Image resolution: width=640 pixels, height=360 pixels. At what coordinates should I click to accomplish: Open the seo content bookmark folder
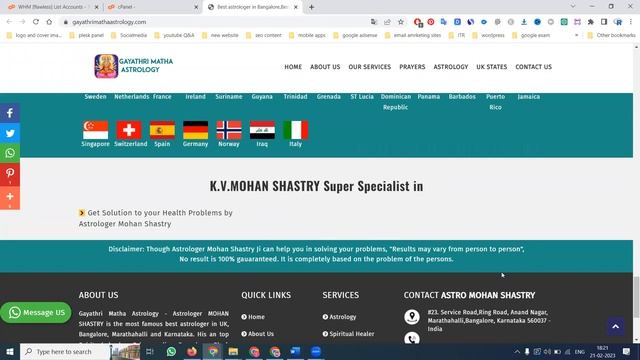pos(264,36)
